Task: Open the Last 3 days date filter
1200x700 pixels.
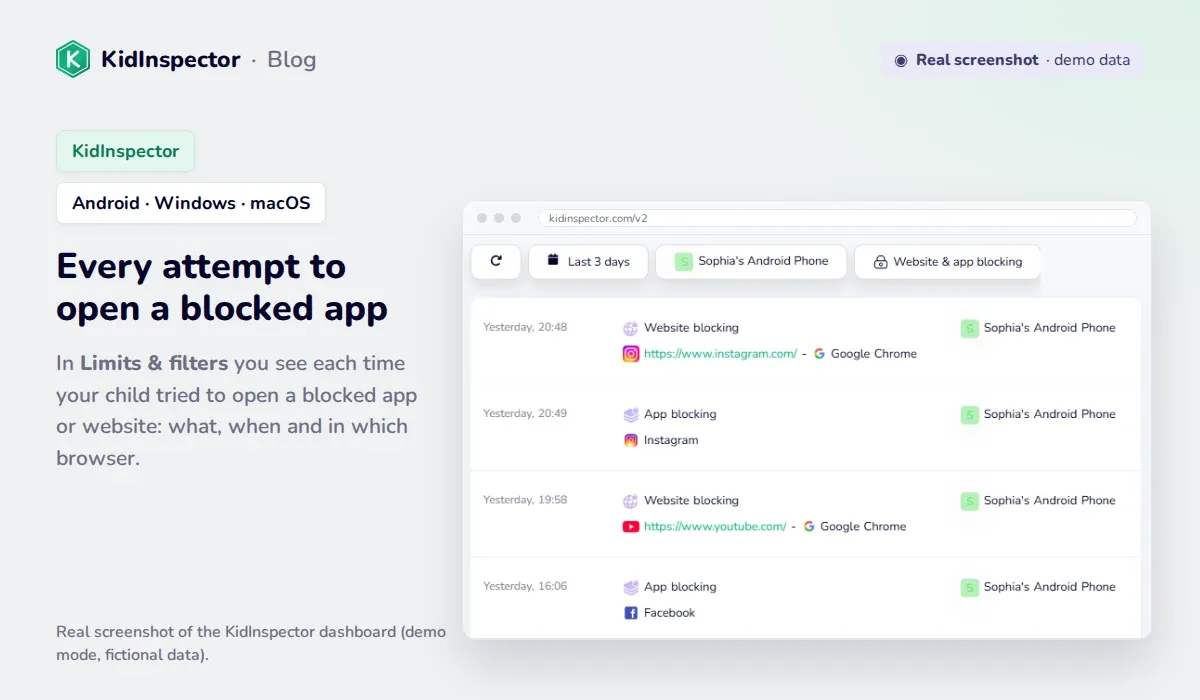Action: click(588, 261)
